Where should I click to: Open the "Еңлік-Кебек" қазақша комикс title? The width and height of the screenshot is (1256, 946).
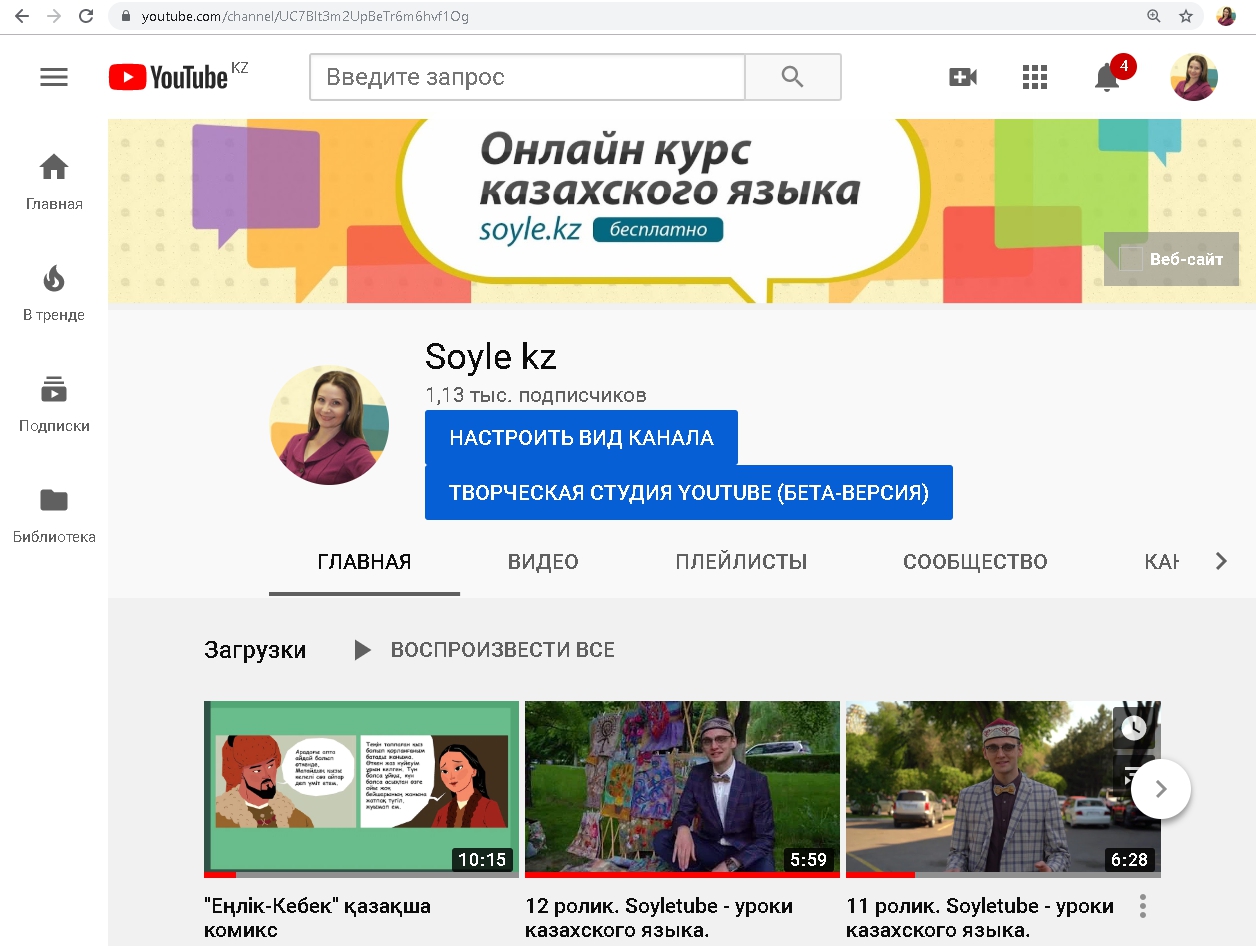click(318, 918)
